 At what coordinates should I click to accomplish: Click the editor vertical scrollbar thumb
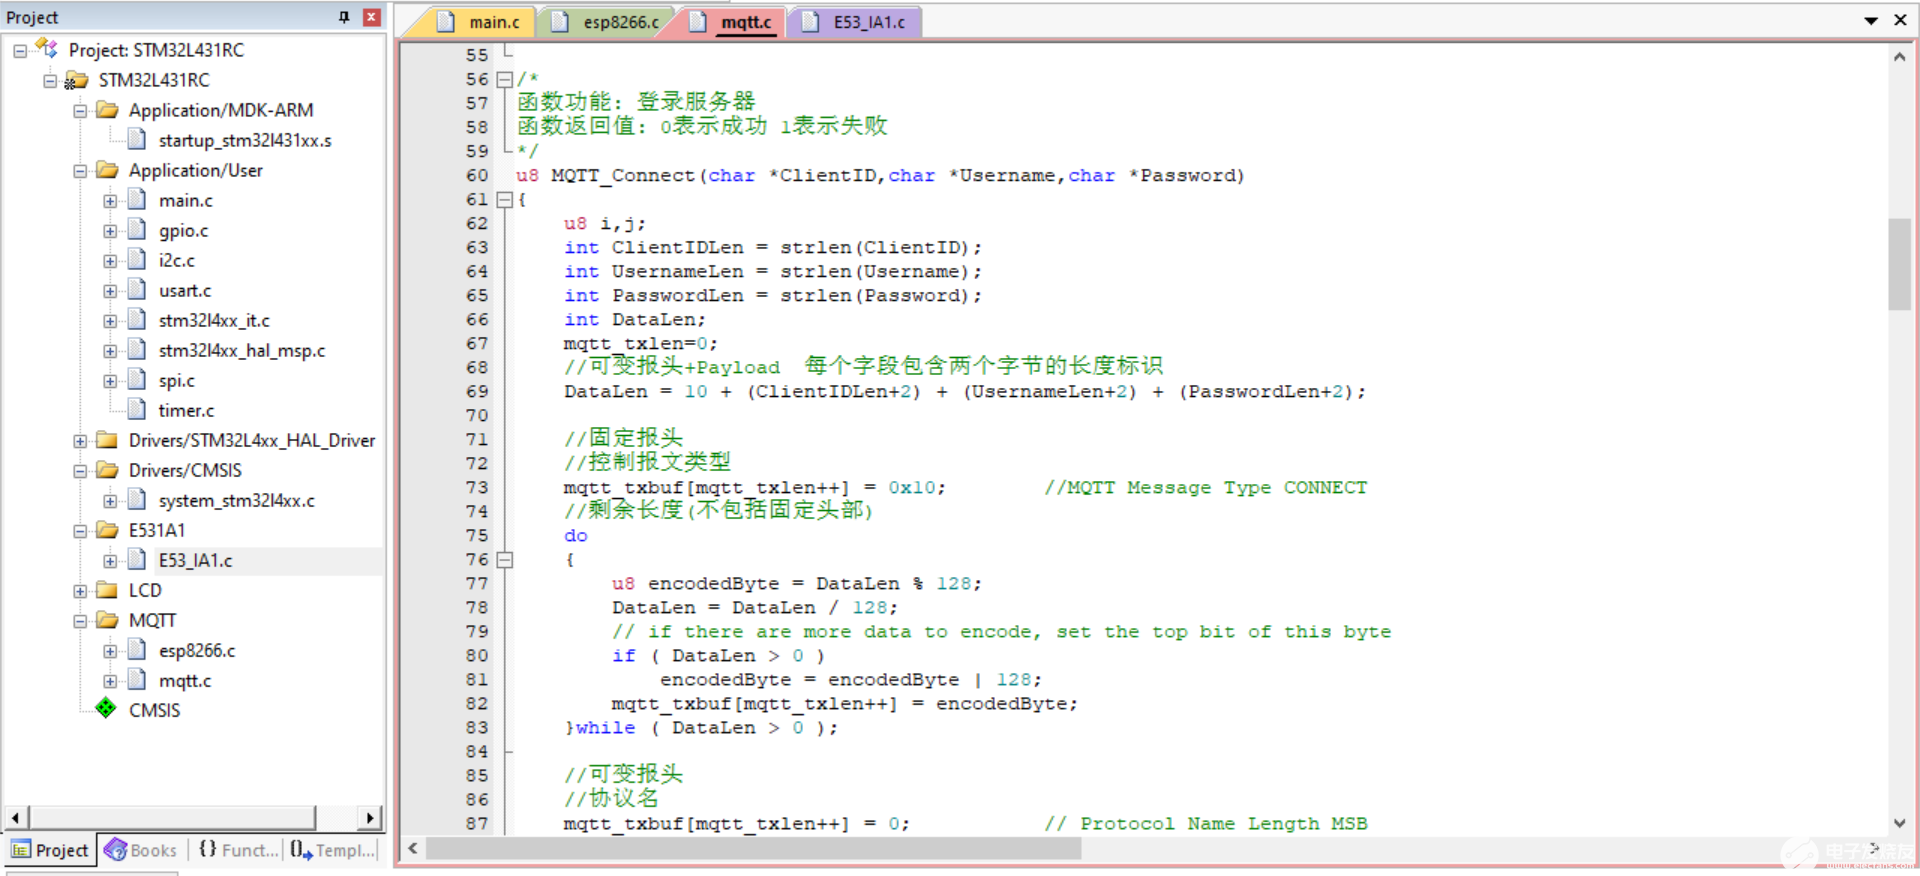pos(1899,264)
